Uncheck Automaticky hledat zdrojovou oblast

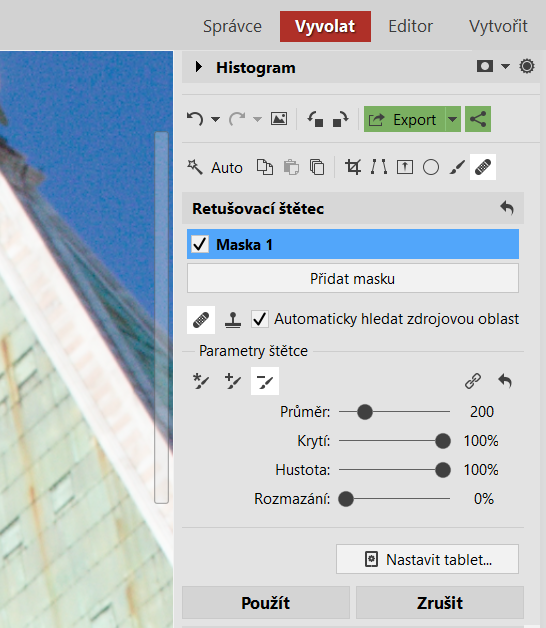[x=260, y=319]
